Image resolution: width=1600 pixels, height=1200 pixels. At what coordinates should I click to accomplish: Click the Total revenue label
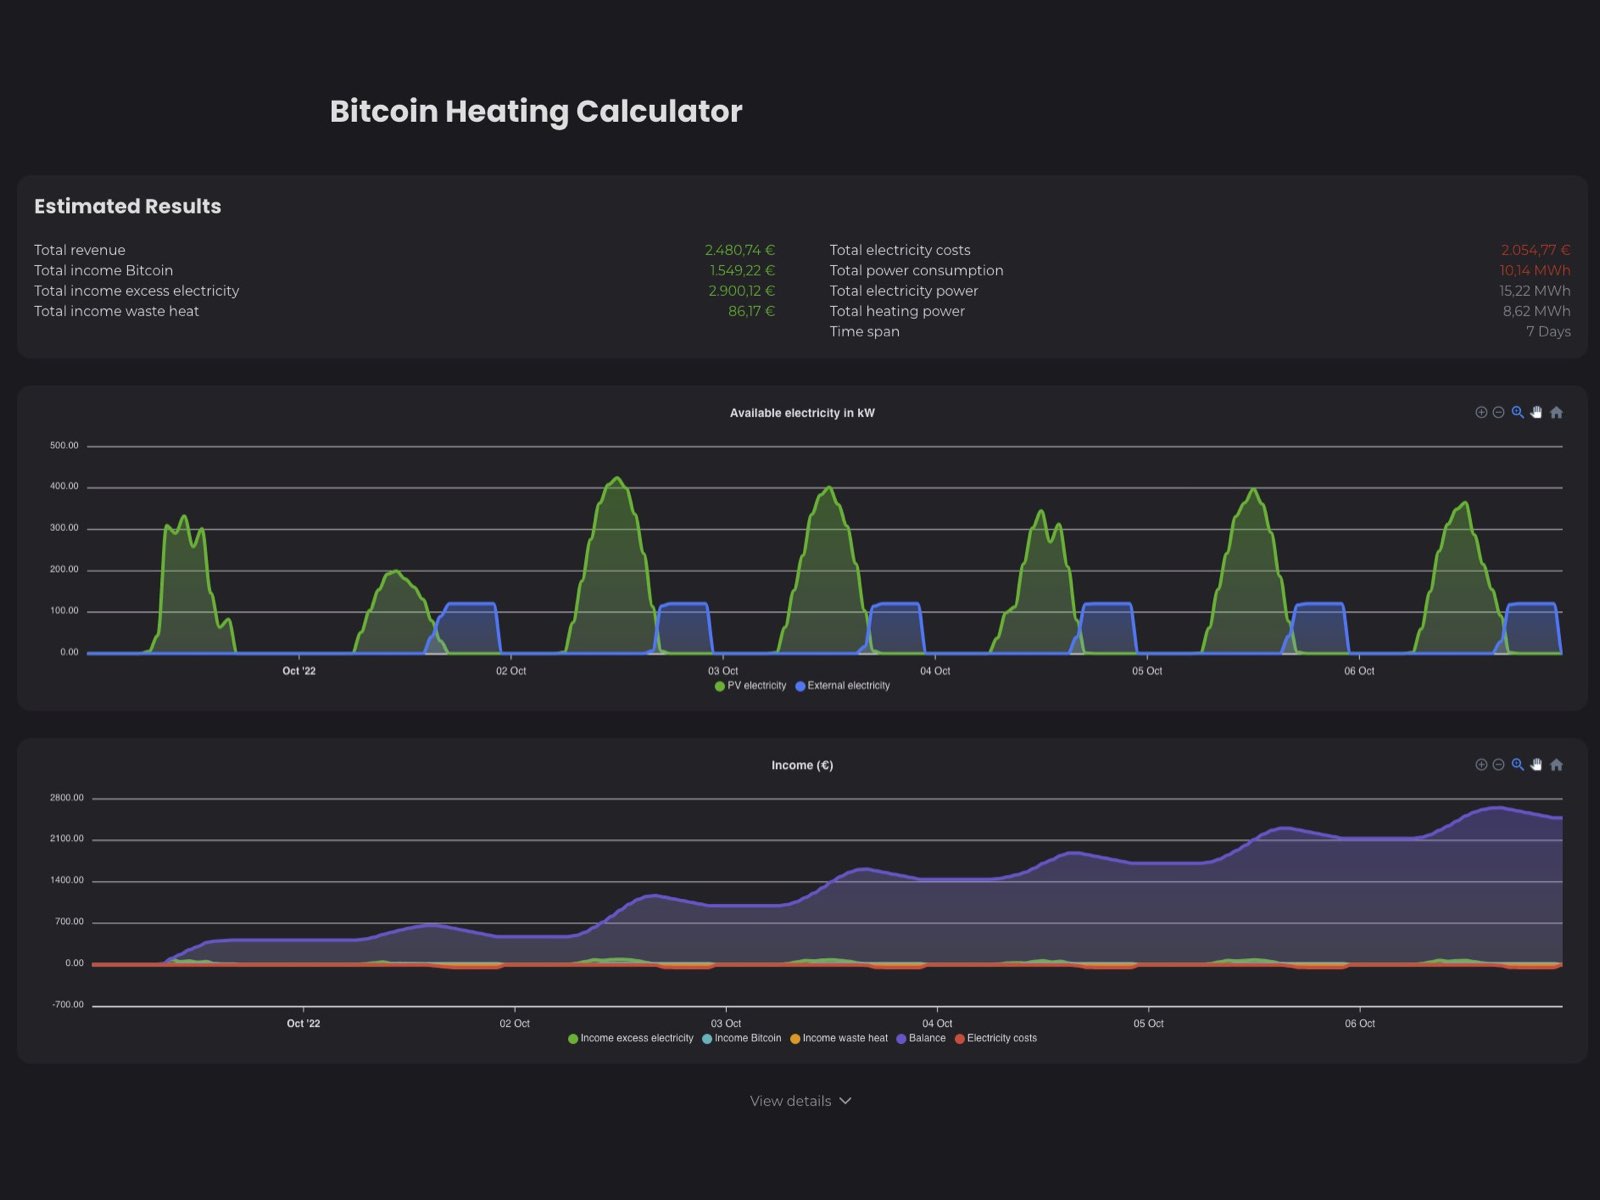80,250
